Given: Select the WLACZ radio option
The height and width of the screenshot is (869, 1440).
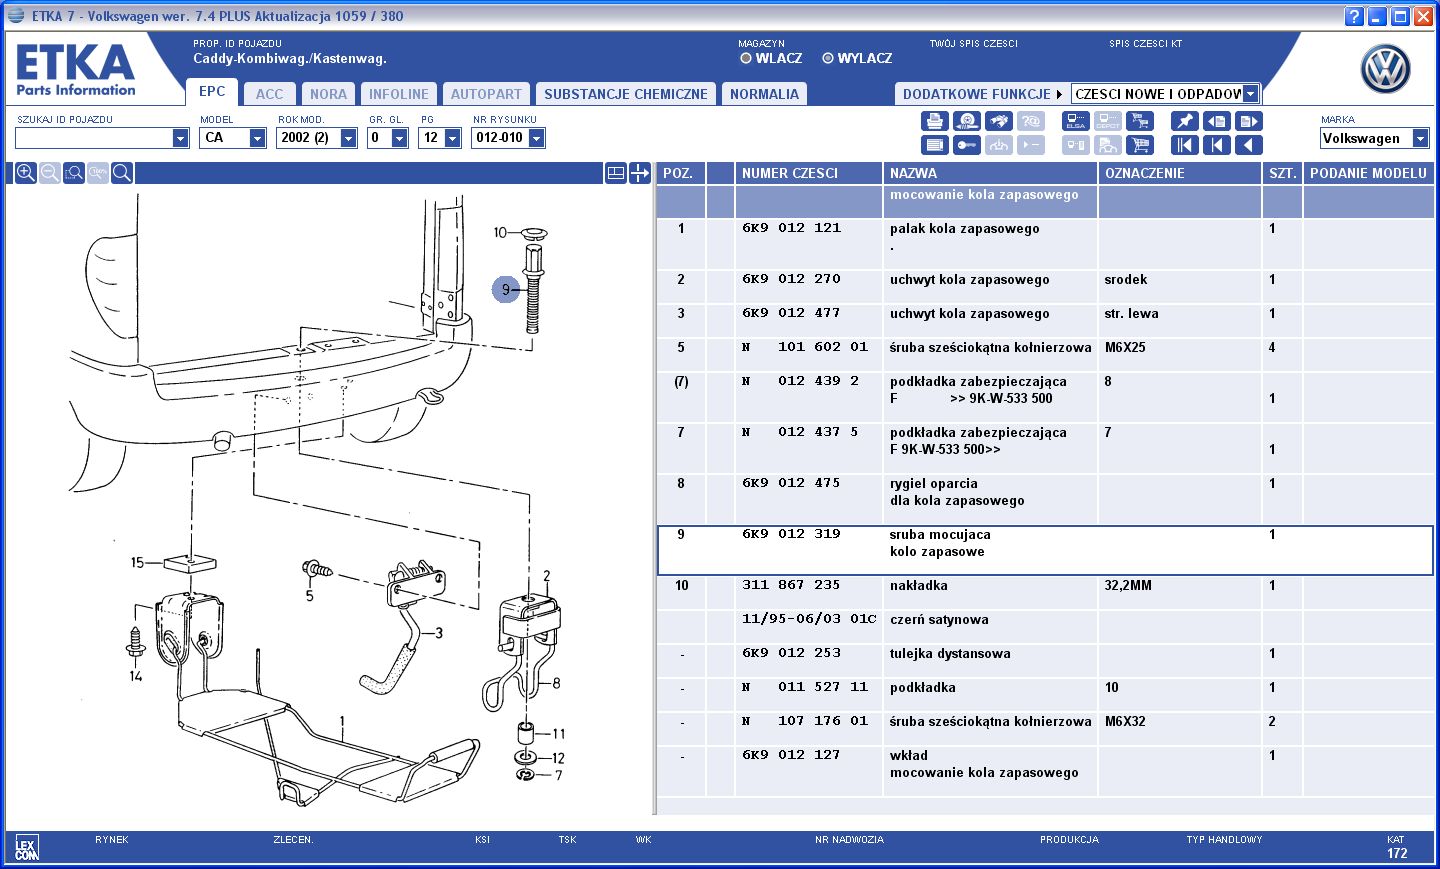Looking at the screenshot, I should click(746, 58).
